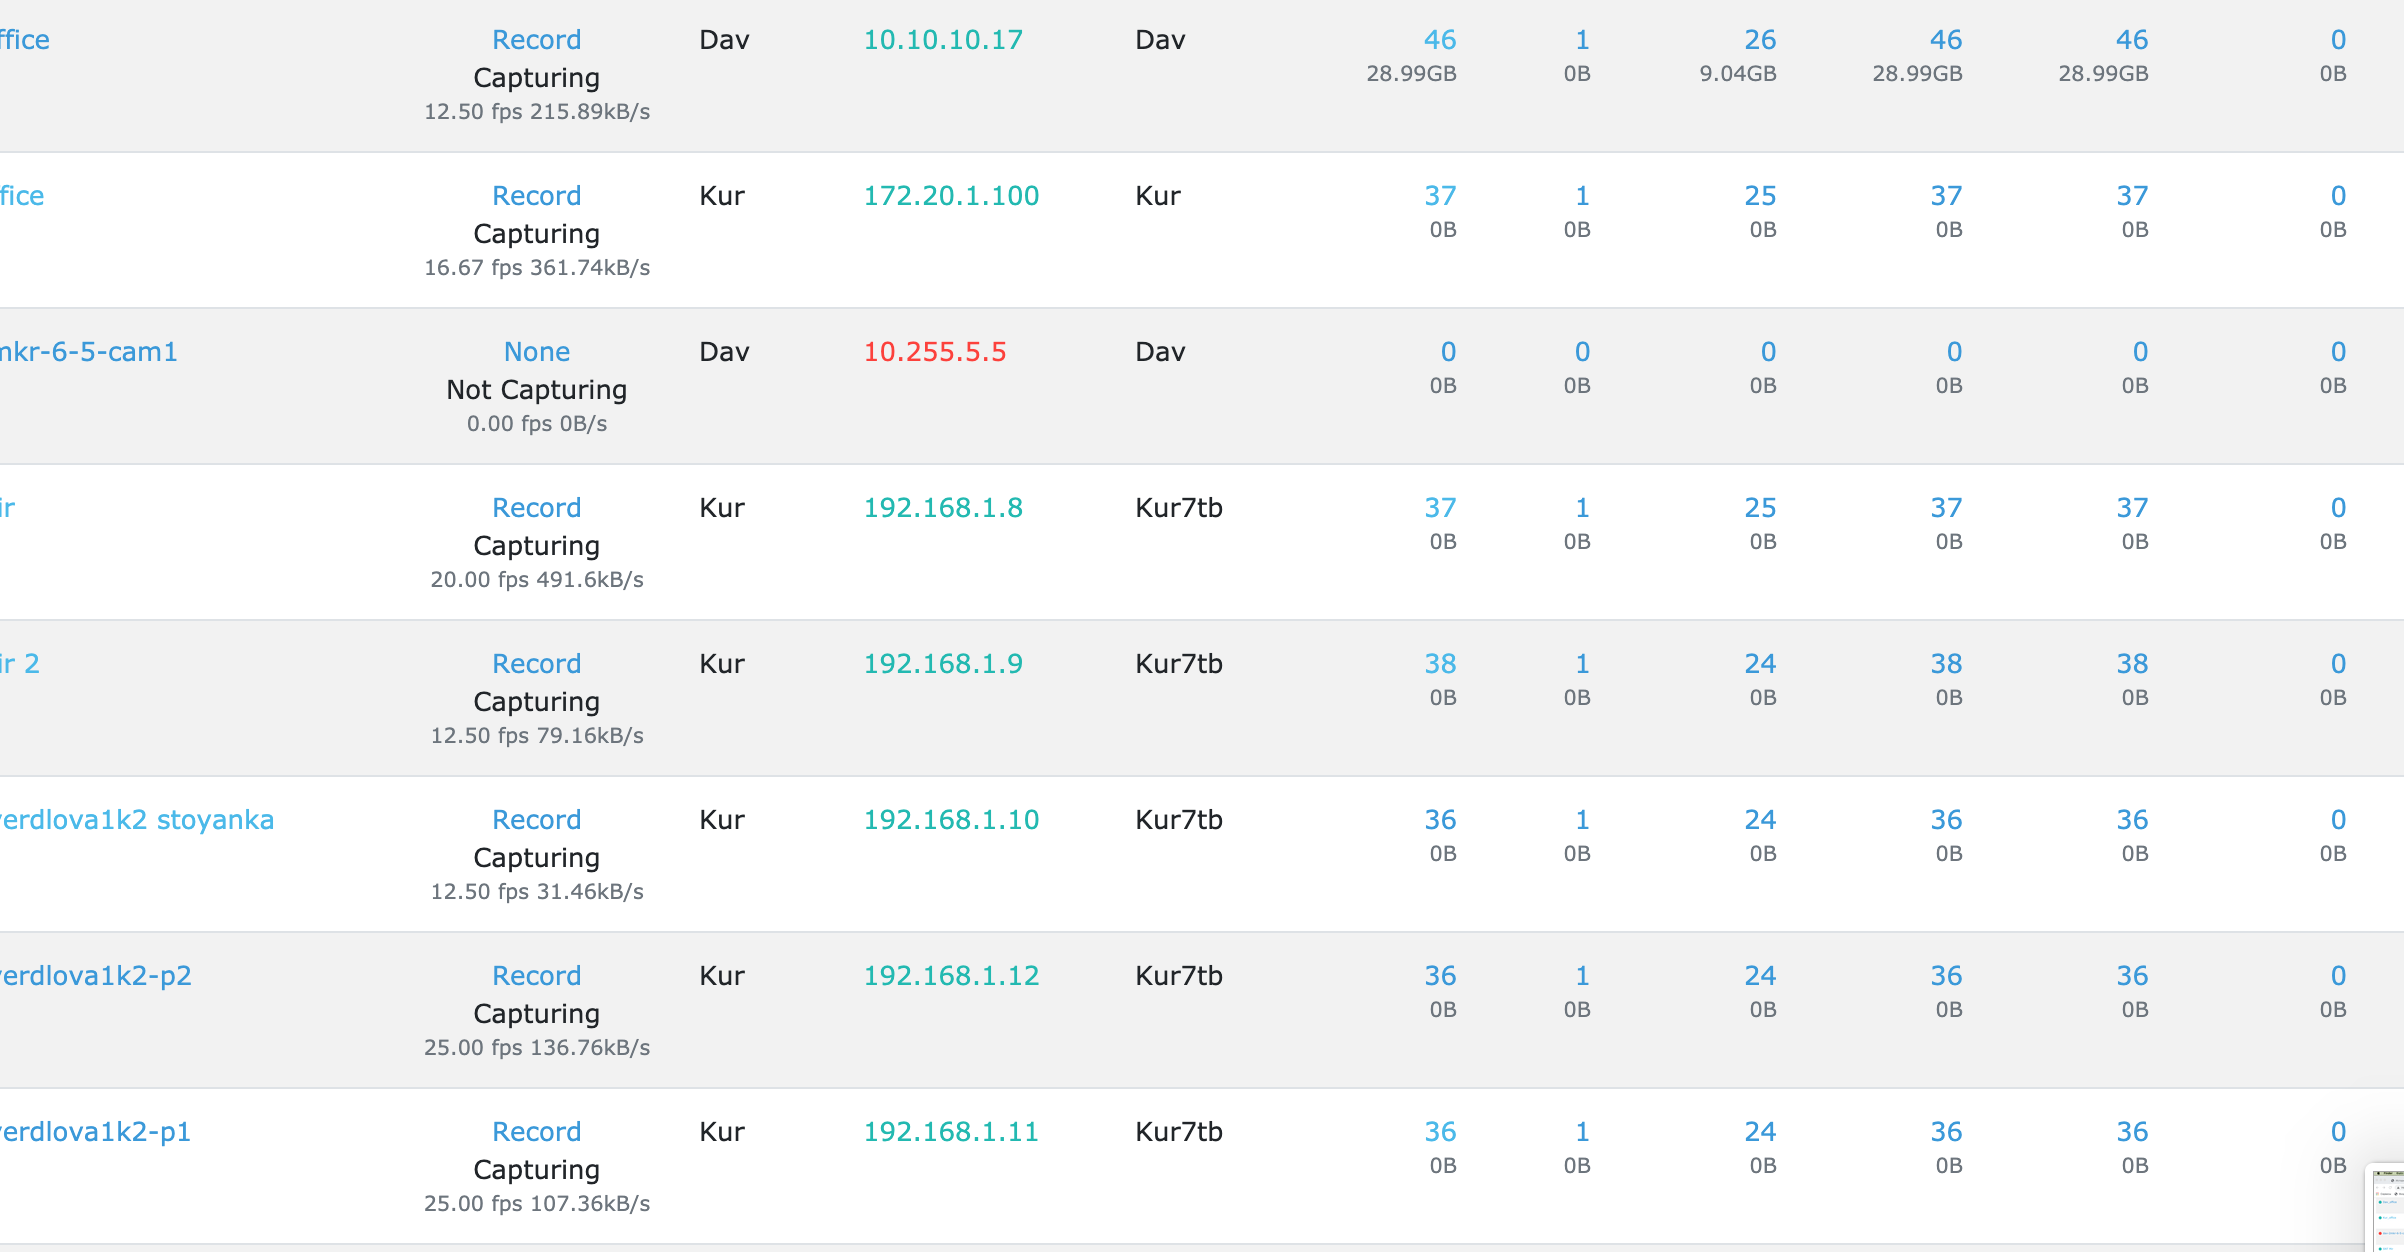Viewport: 2404px width, 1252px height.
Task: Open the ir 2 monitor link
Action: tap(20, 664)
